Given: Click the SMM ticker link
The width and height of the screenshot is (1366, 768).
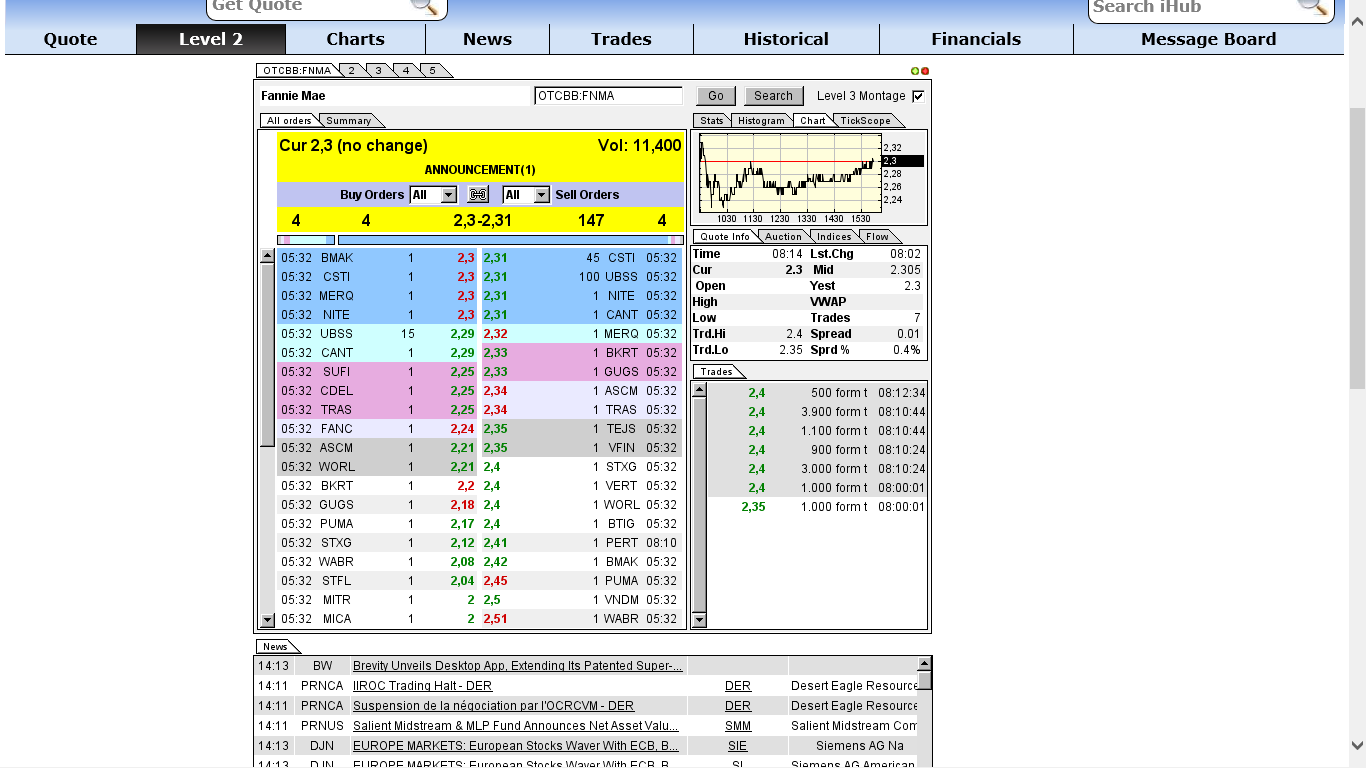Looking at the screenshot, I should pos(738,726).
